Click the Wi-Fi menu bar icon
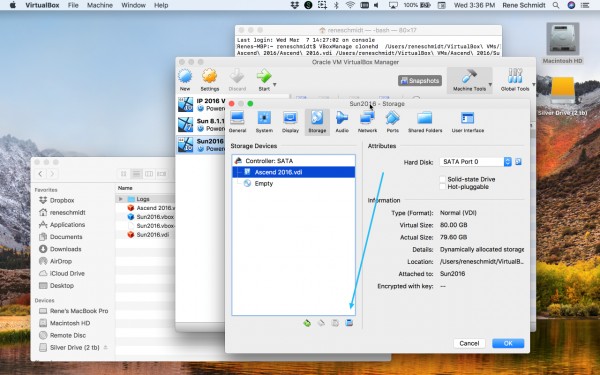Viewport: 600px width, 375px height. click(x=350, y=5)
